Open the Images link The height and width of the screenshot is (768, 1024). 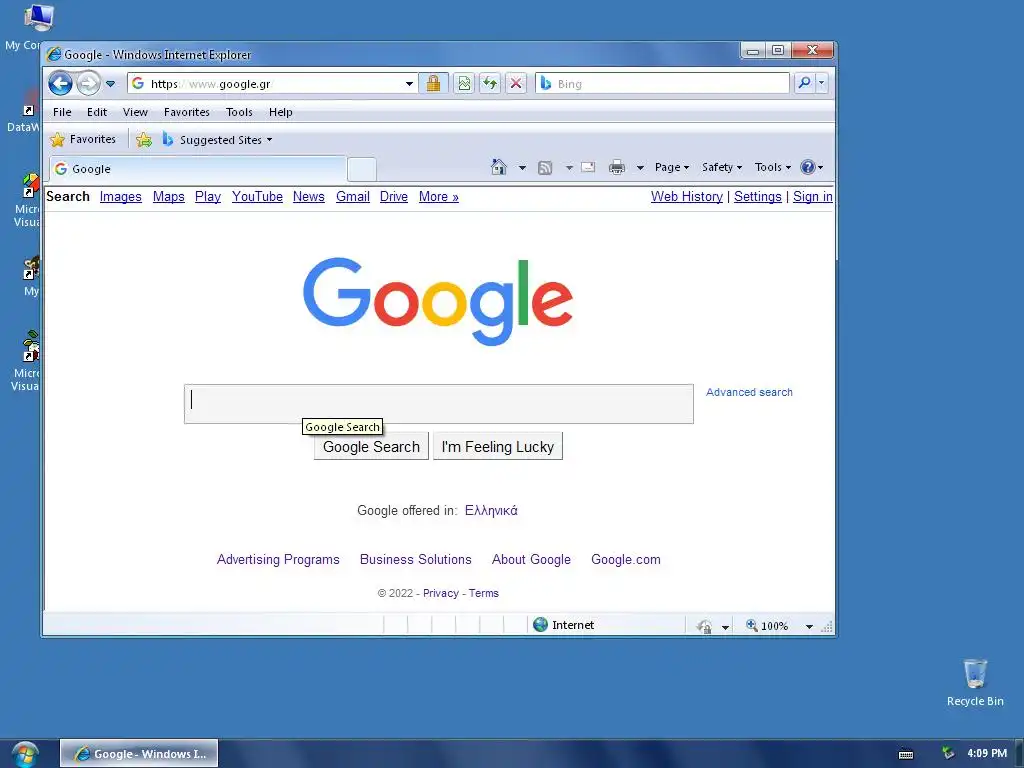click(x=121, y=197)
